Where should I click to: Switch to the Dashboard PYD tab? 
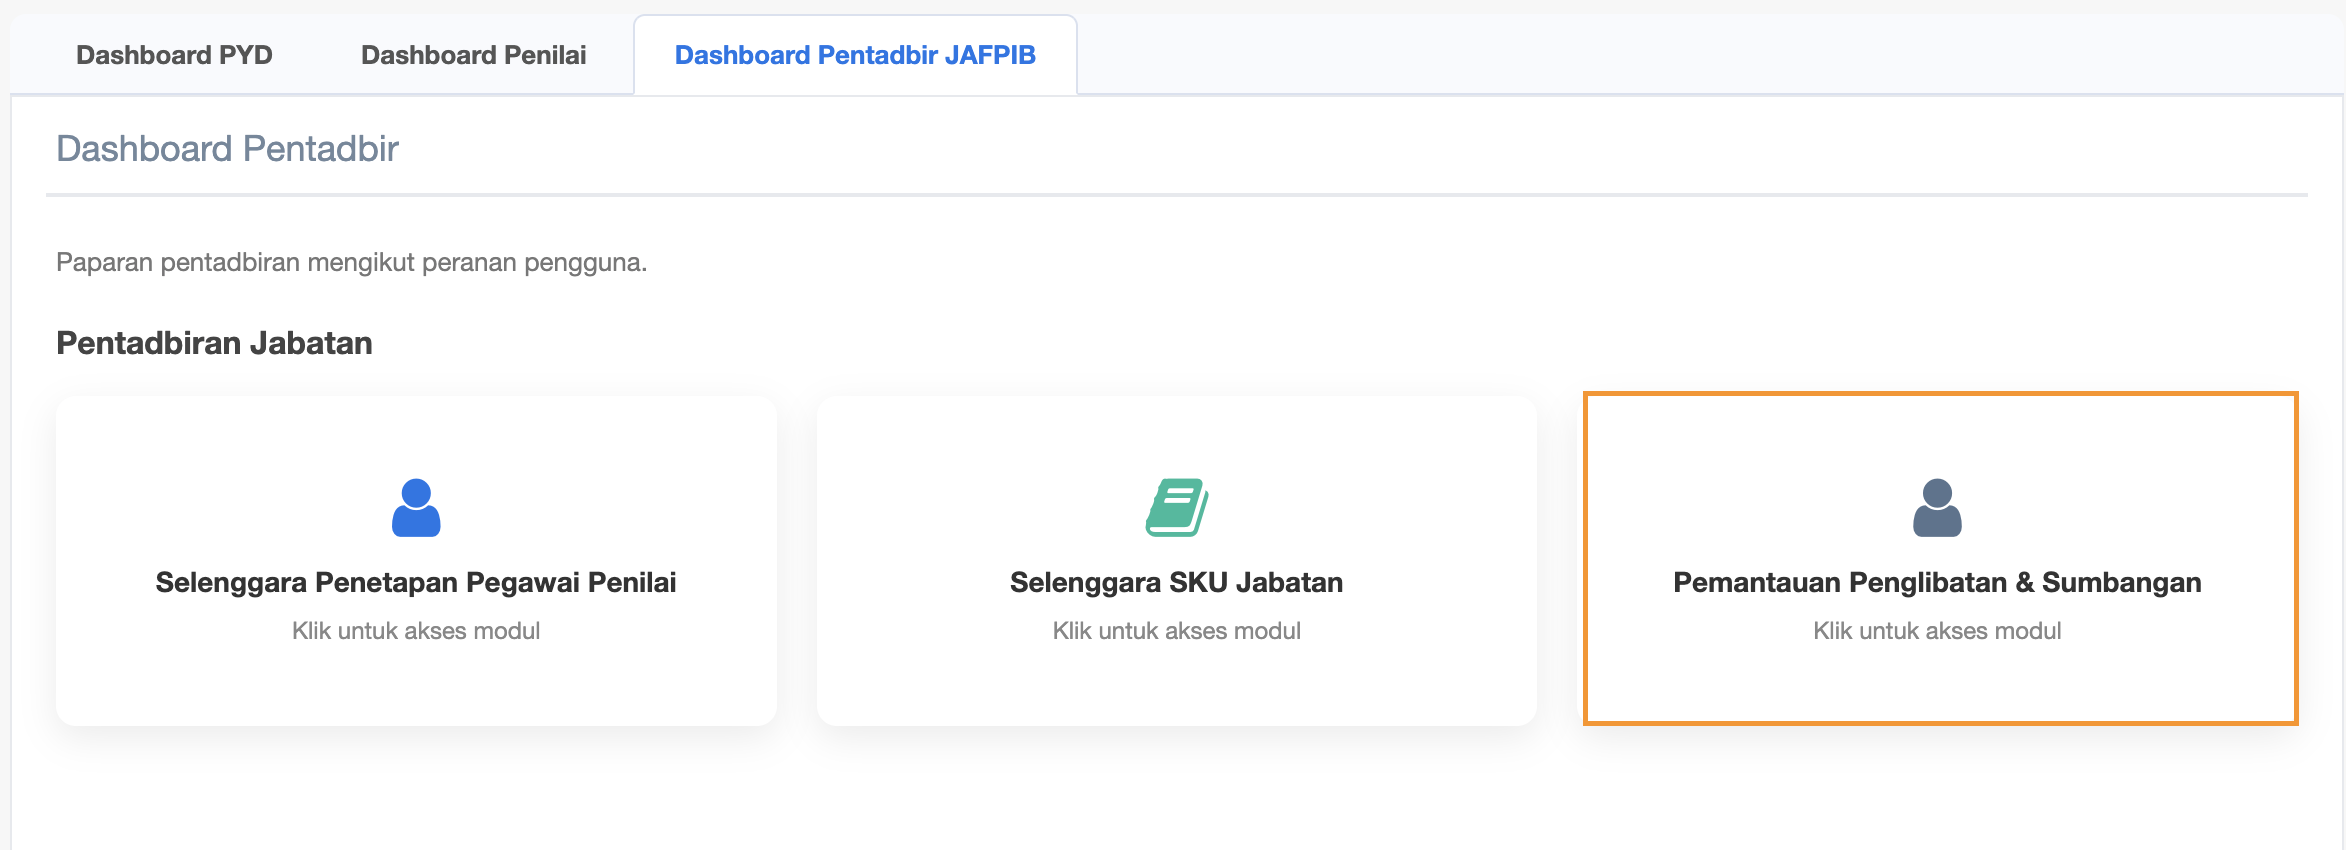click(x=174, y=55)
